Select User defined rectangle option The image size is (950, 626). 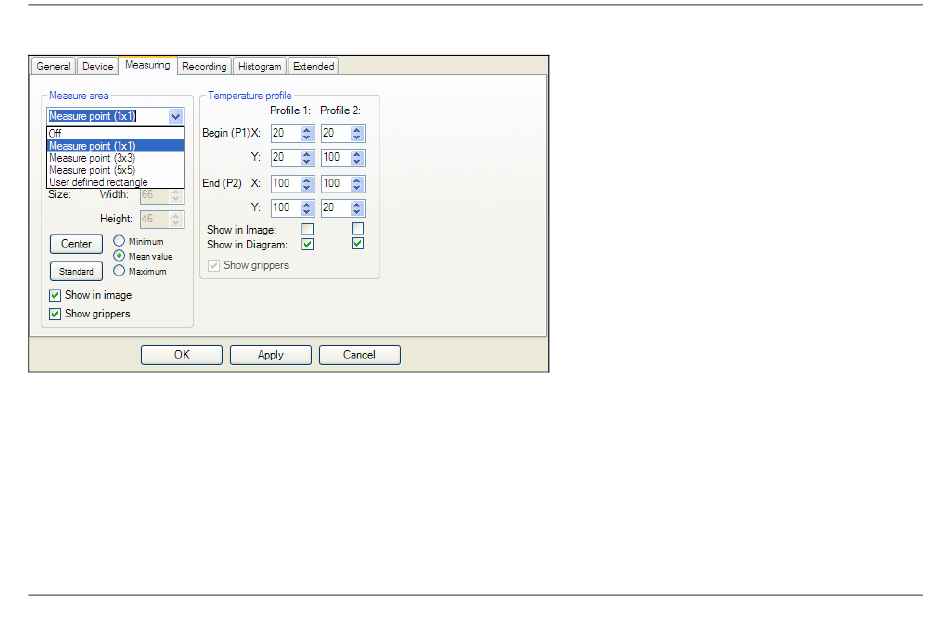pos(98,182)
